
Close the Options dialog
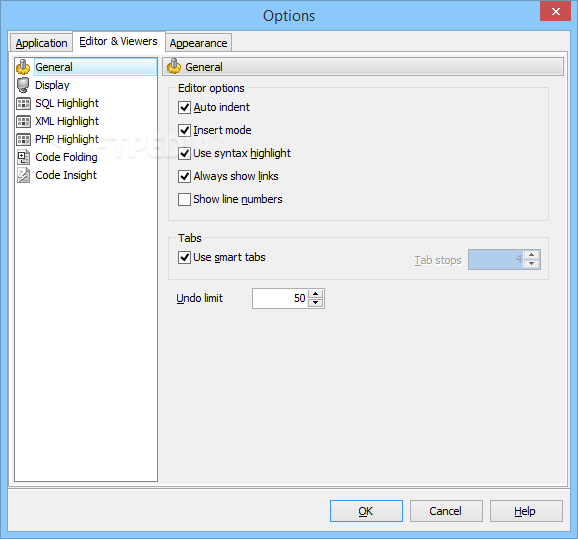coord(556,11)
